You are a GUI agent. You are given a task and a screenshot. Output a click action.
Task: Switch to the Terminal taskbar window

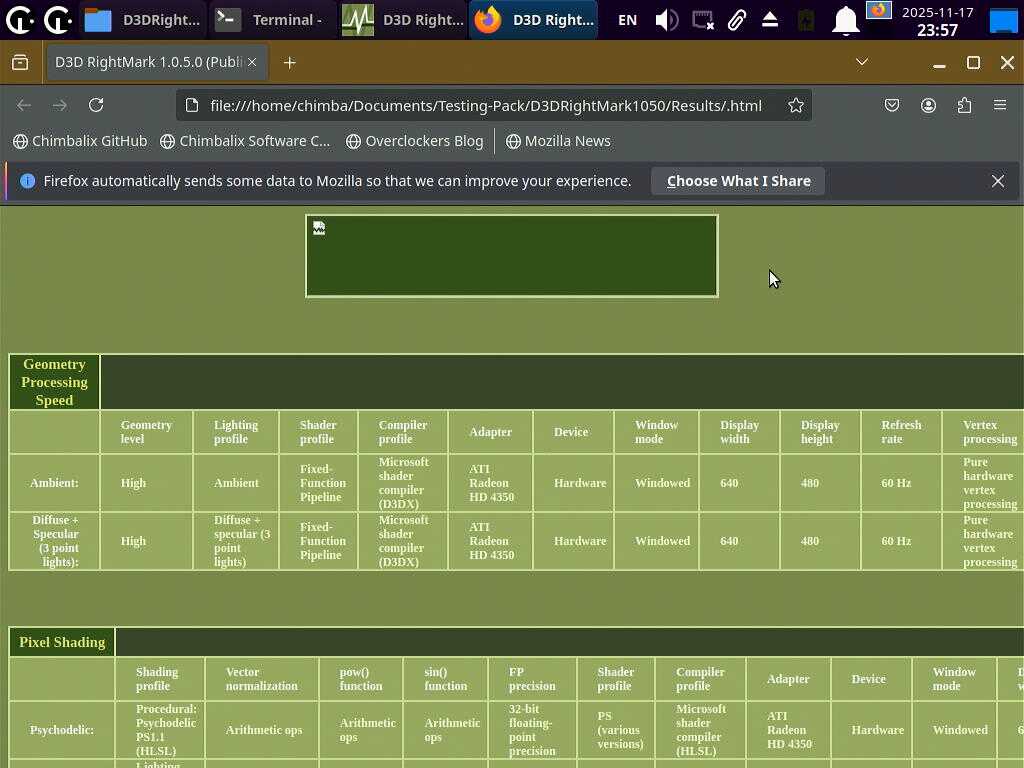[272, 20]
